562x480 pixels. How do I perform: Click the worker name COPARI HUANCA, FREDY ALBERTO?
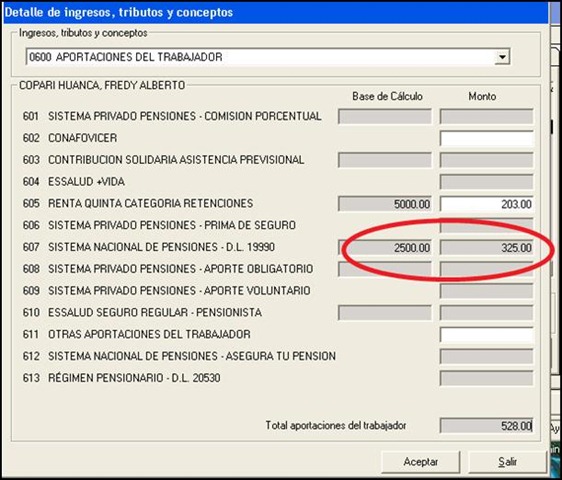click(x=102, y=85)
